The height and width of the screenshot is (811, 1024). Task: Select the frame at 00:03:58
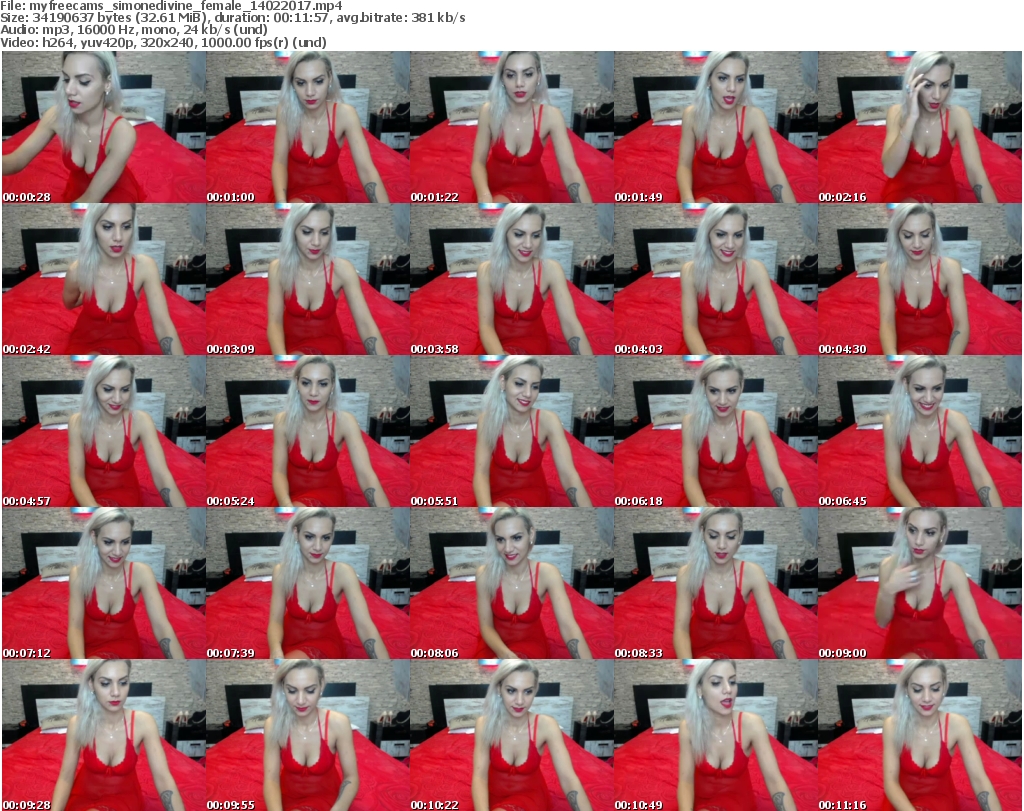pos(511,279)
